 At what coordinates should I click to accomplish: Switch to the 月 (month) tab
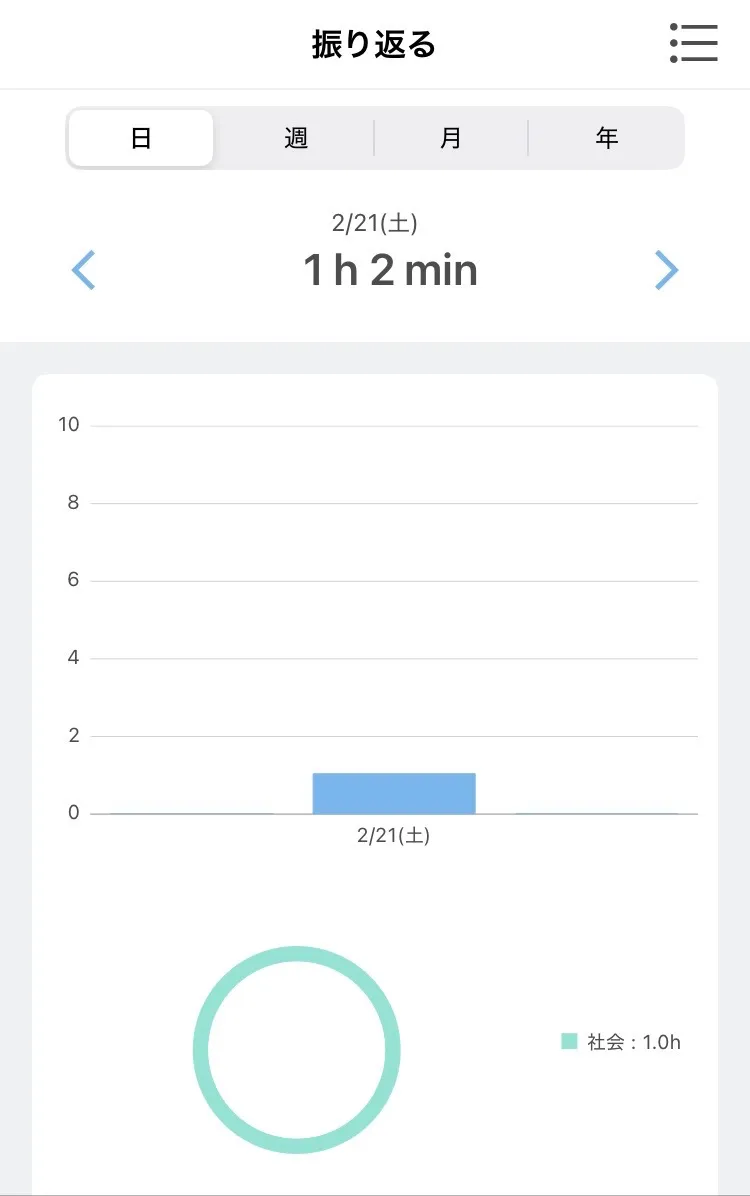(x=451, y=138)
